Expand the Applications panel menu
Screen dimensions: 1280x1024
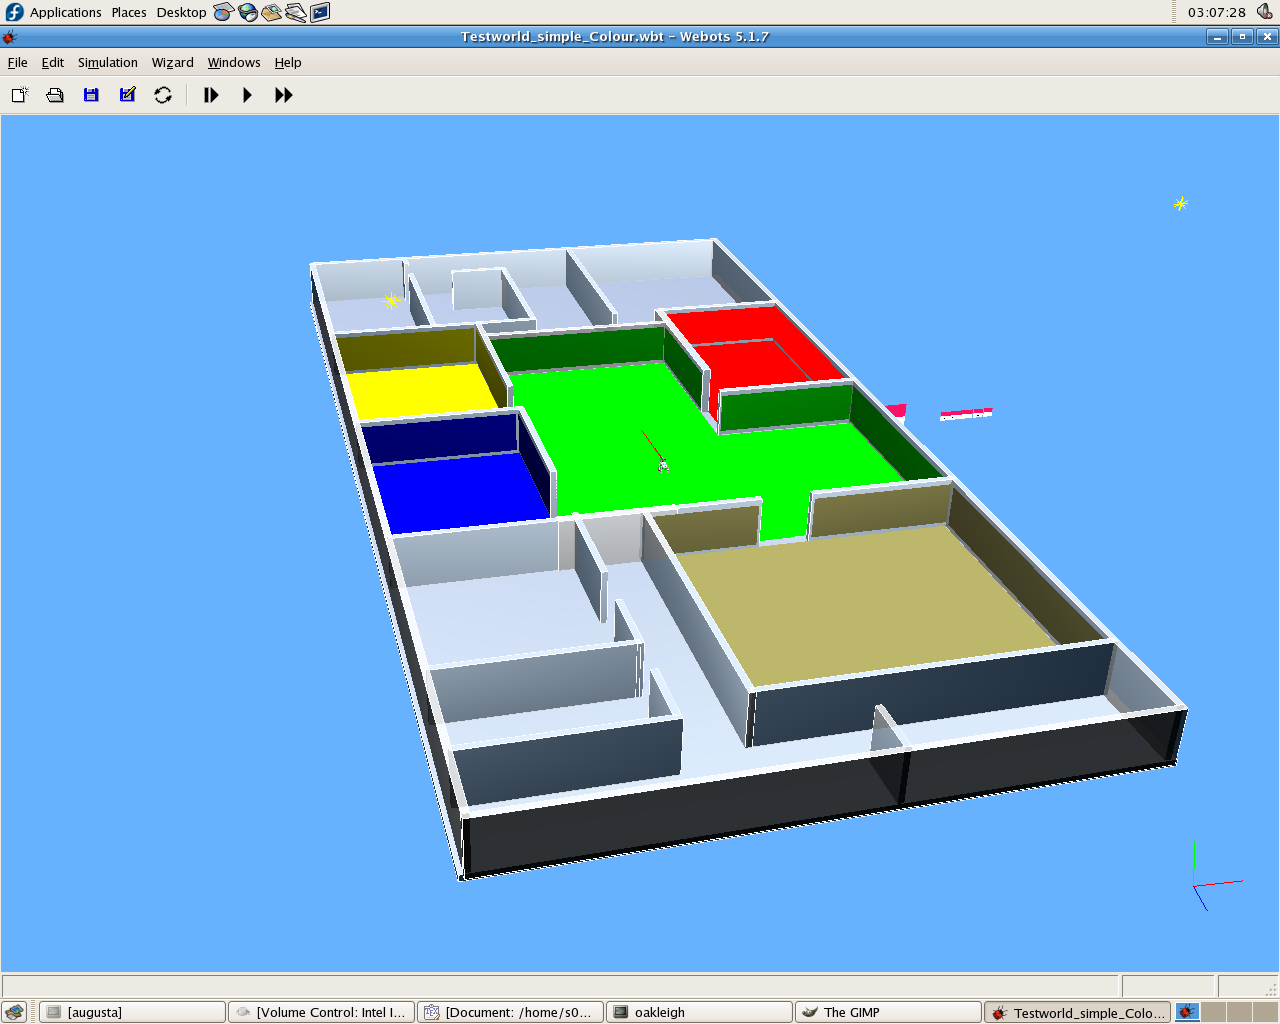[65, 12]
